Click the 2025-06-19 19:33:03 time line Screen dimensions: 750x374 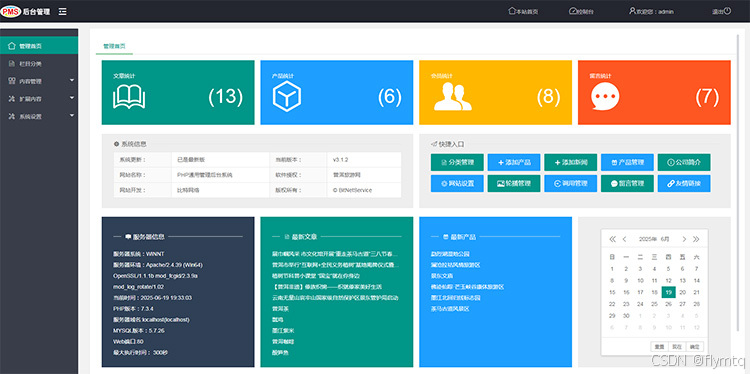tap(152, 297)
